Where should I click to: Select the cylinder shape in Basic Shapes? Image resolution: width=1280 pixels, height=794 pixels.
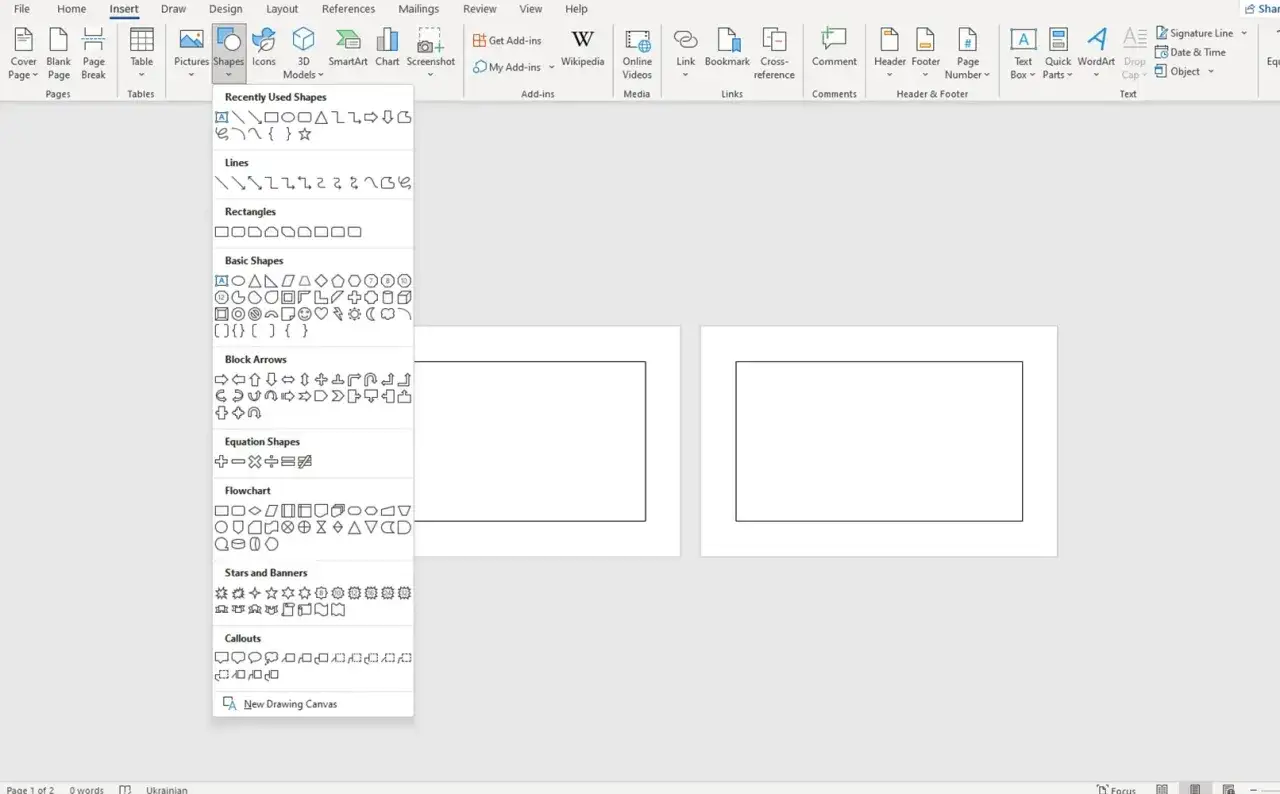coord(387,297)
